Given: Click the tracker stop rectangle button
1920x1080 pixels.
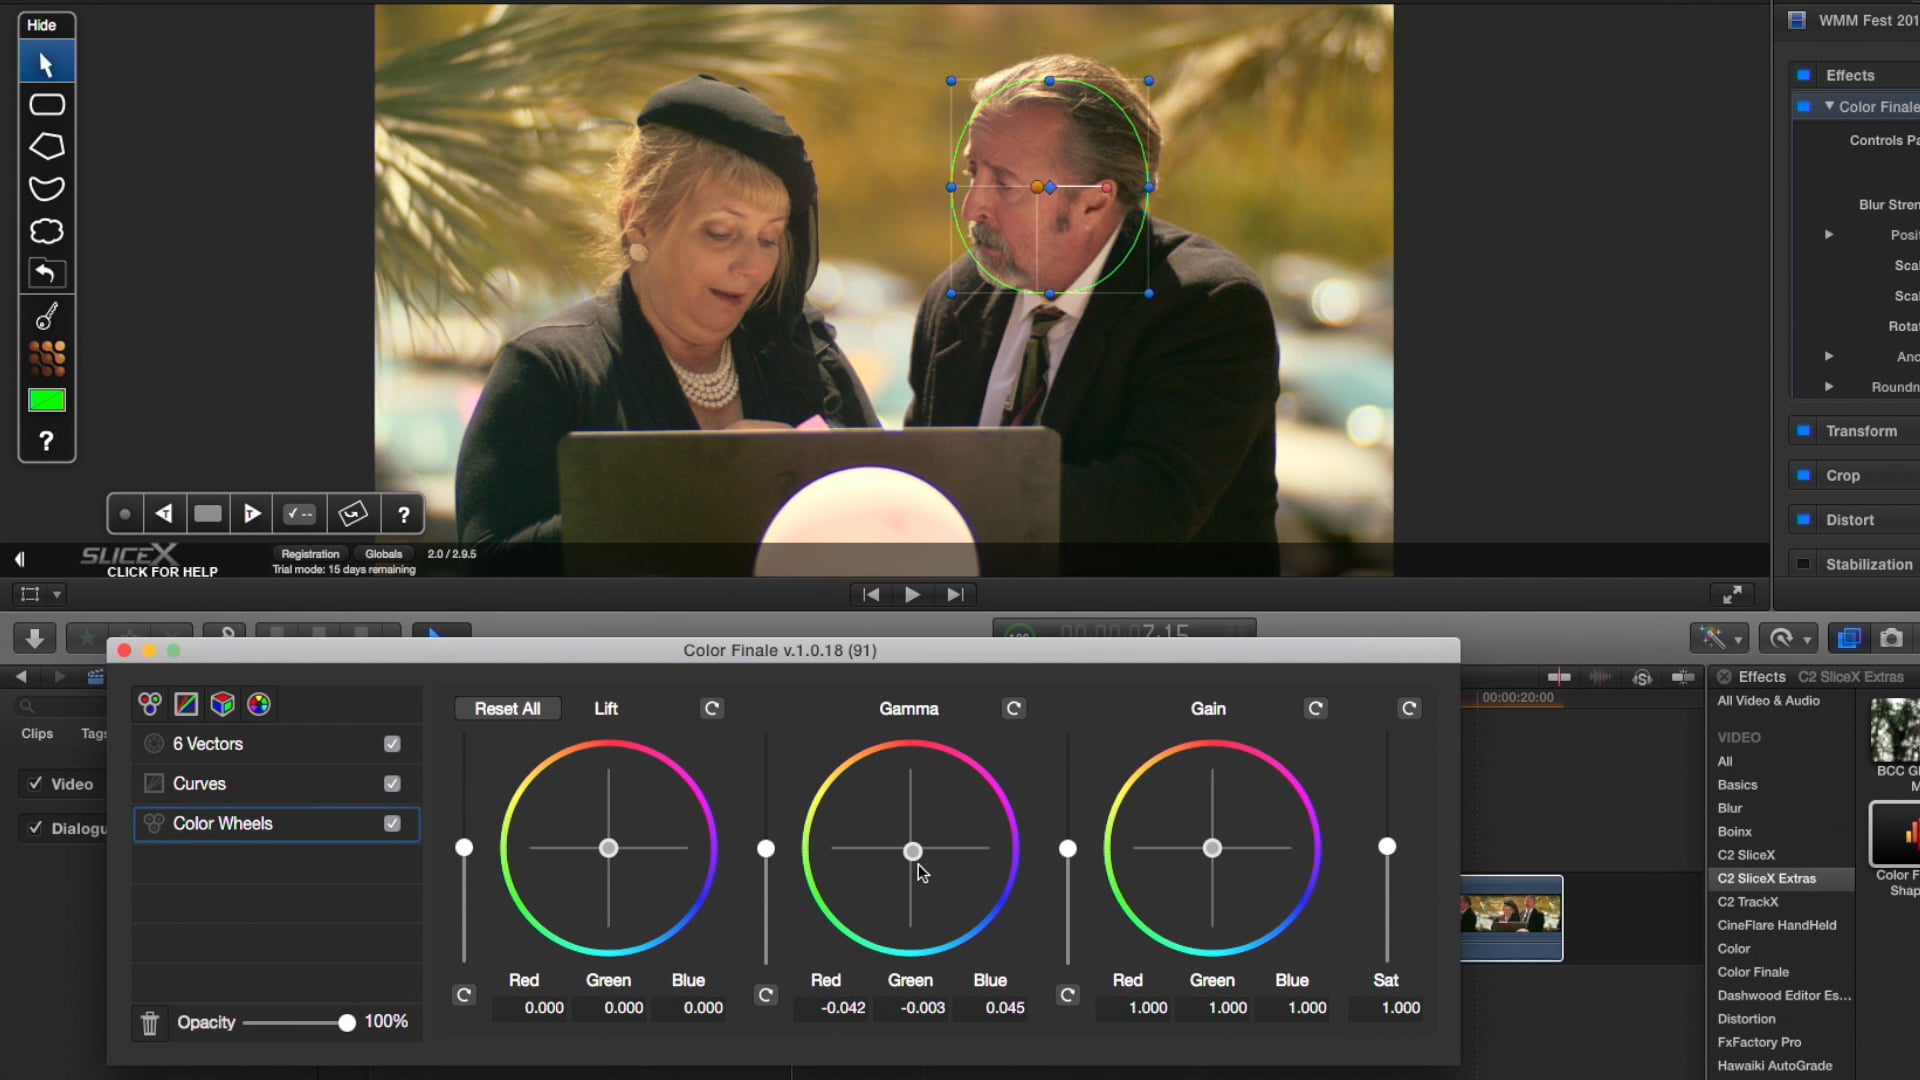Looking at the screenshot, I should coord(208,514).
